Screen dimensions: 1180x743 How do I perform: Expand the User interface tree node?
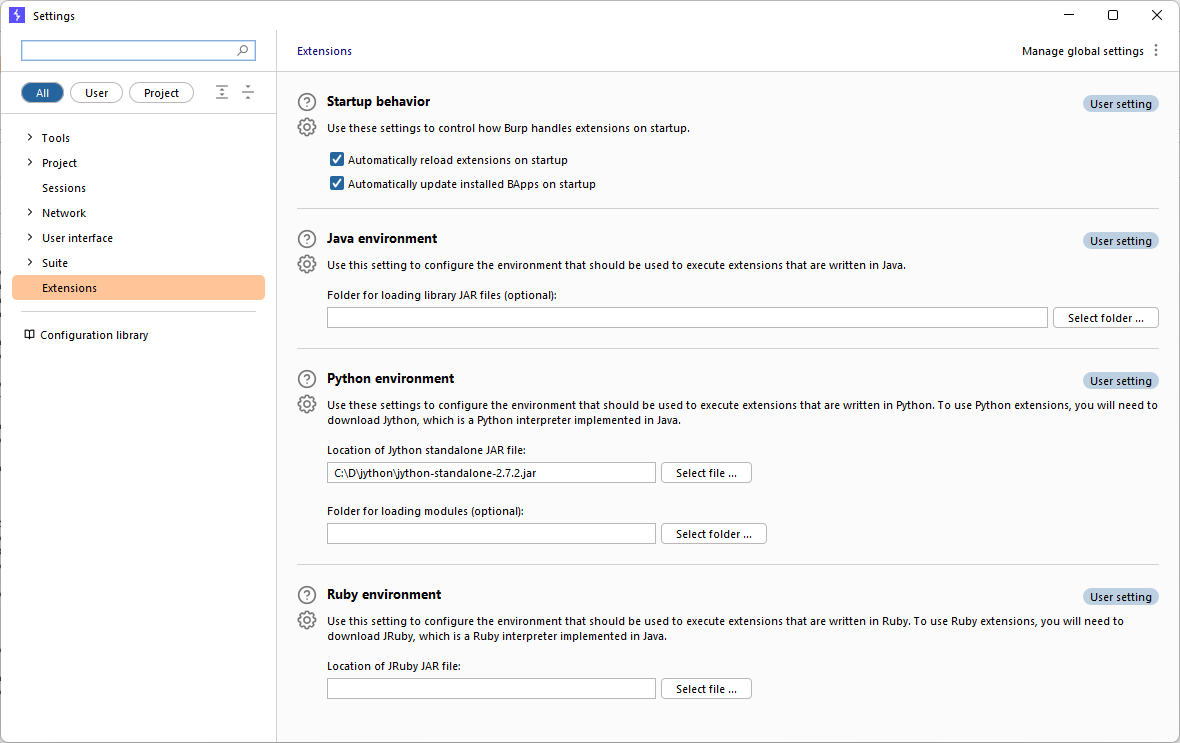pyautogui.click(x=29, y=237)
